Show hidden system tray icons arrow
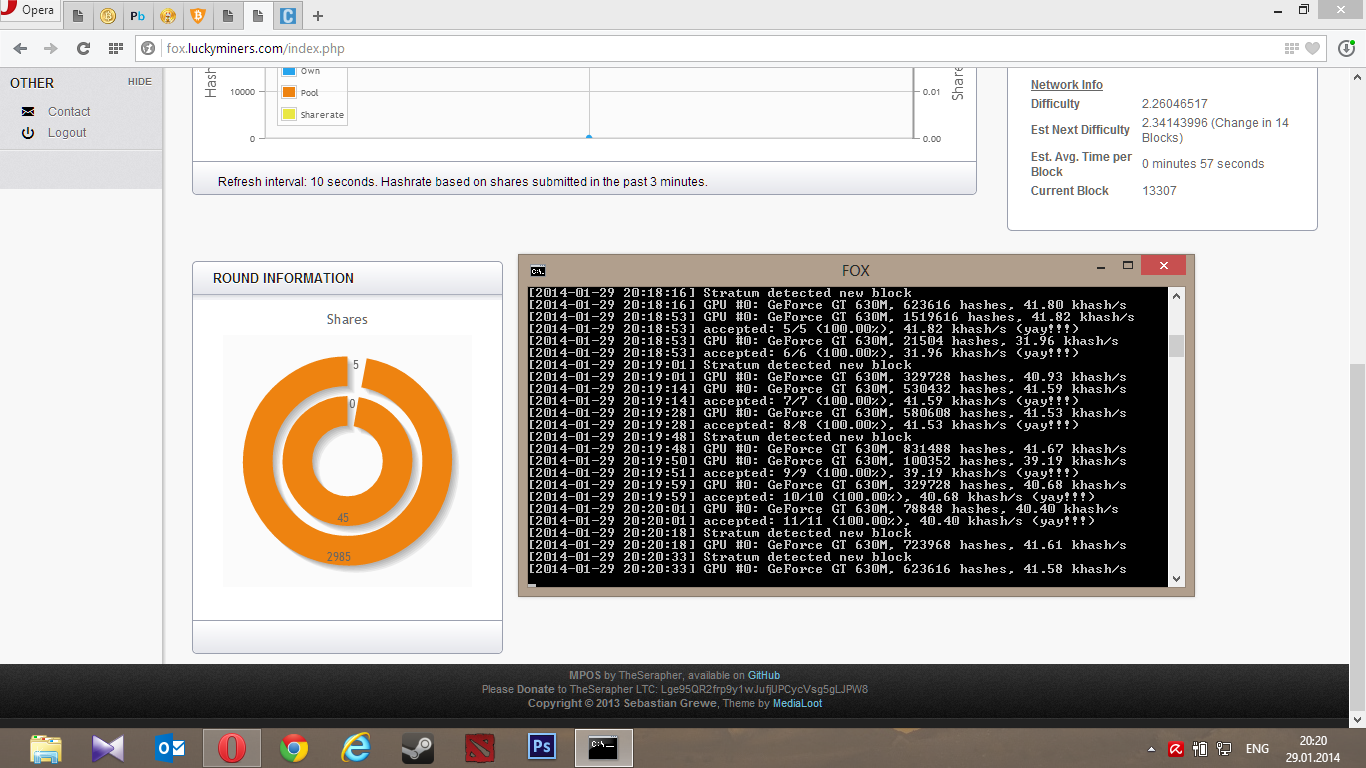This screenshot has width=1366, height=768. [x=1151, y=749]
